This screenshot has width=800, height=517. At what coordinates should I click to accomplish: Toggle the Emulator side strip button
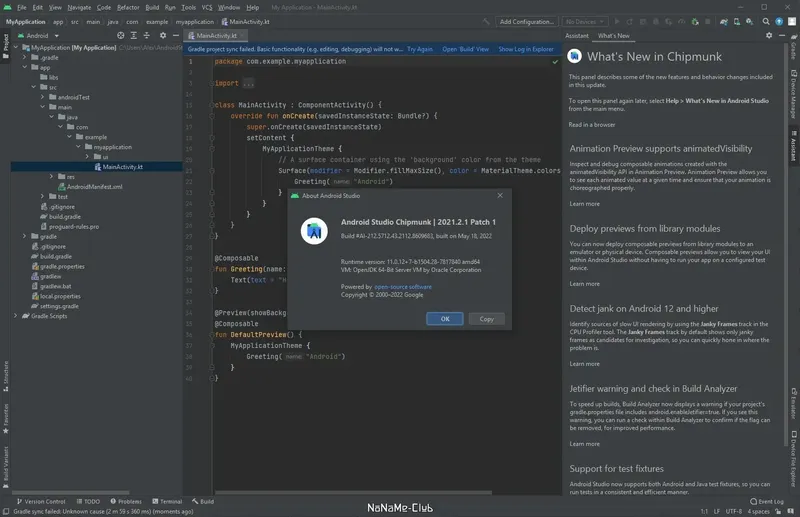click(794, 404)
